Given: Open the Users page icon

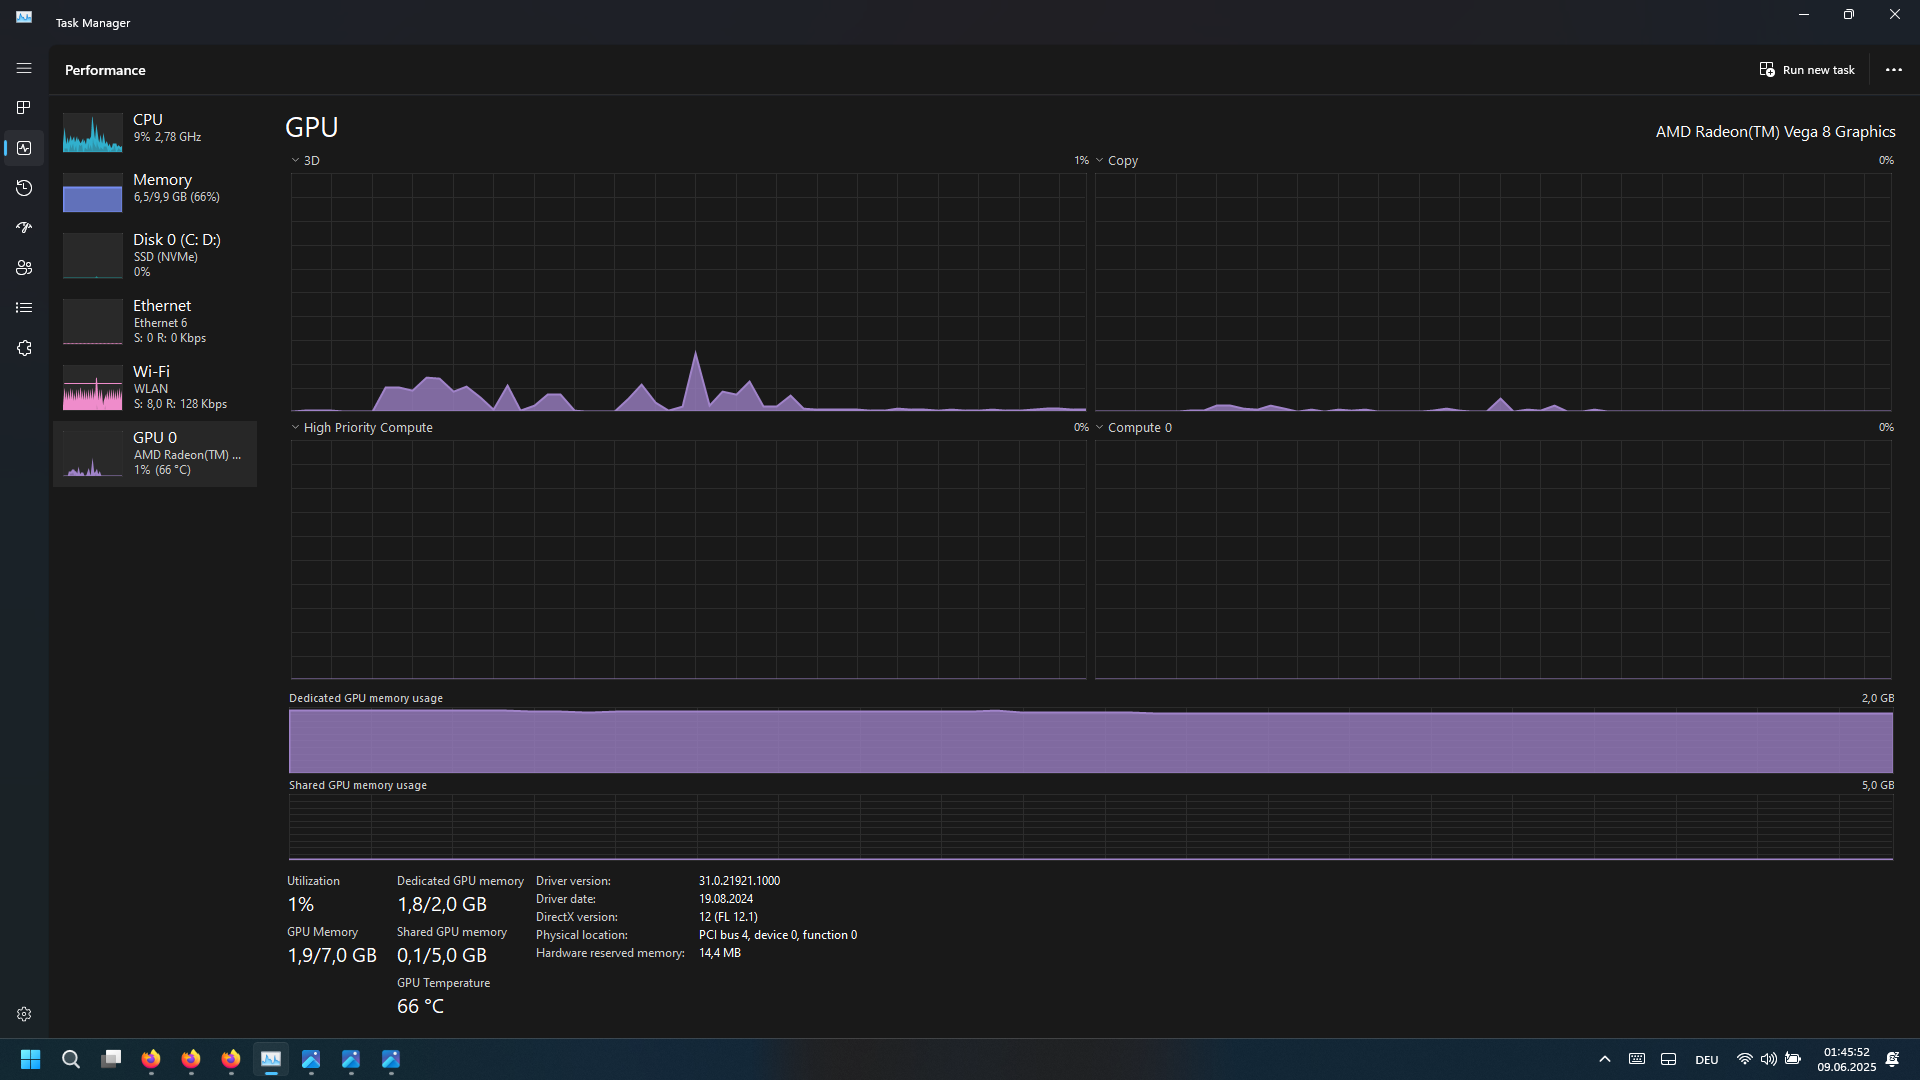Looking at the screenshot, I should coord(24,268).
